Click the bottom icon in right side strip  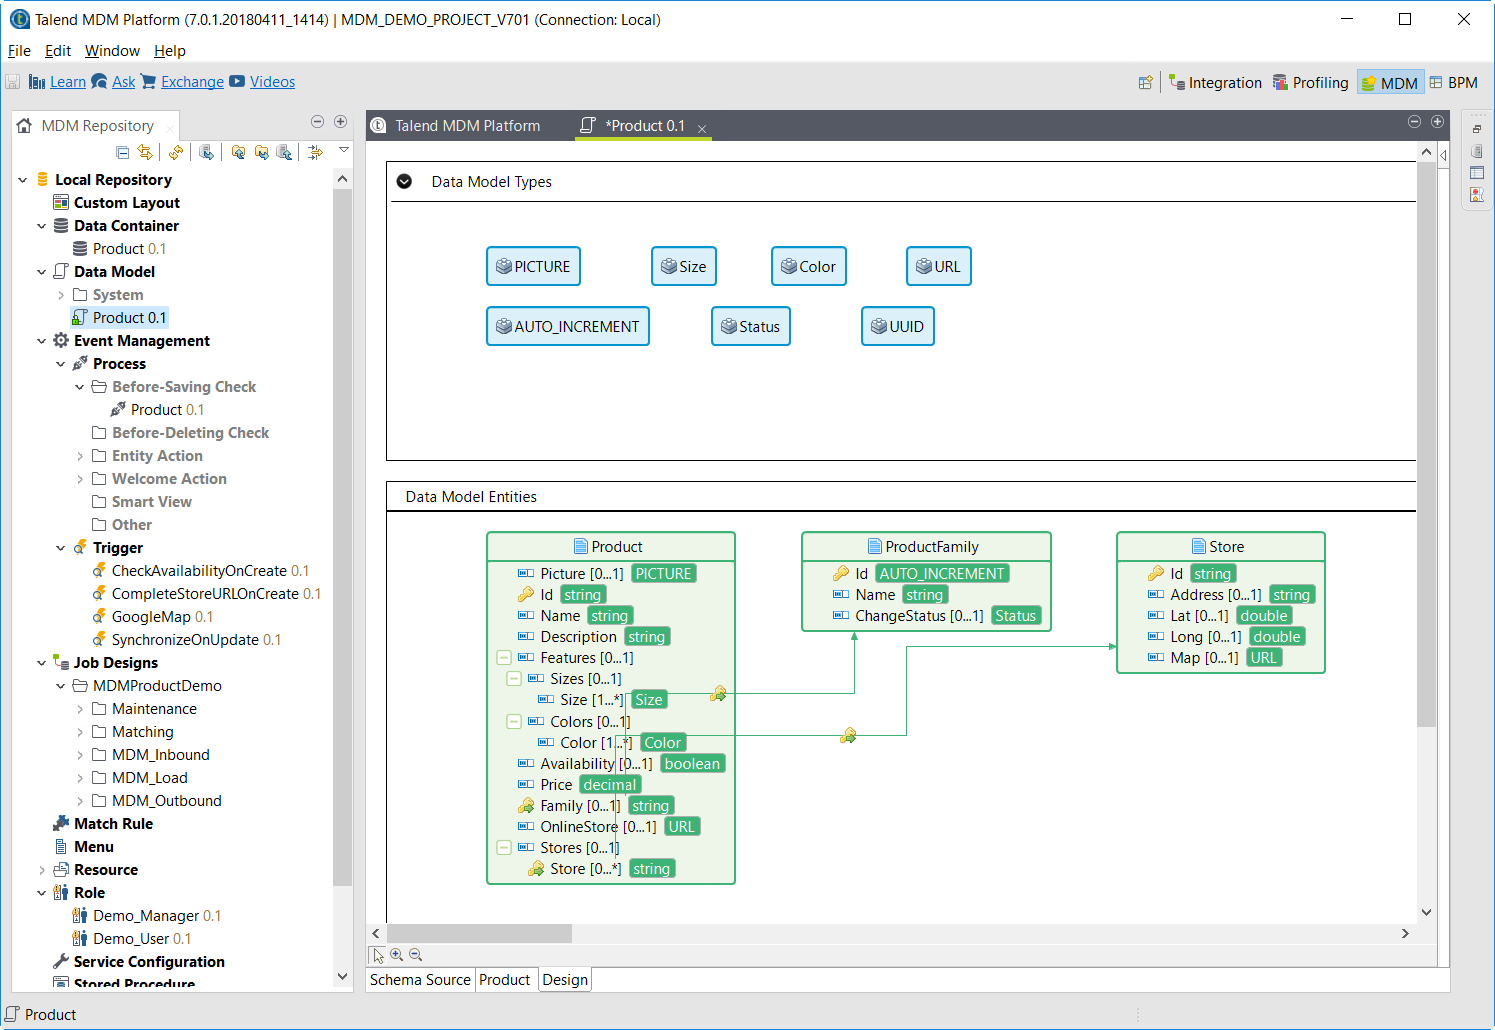click(x=1477, y=195)
